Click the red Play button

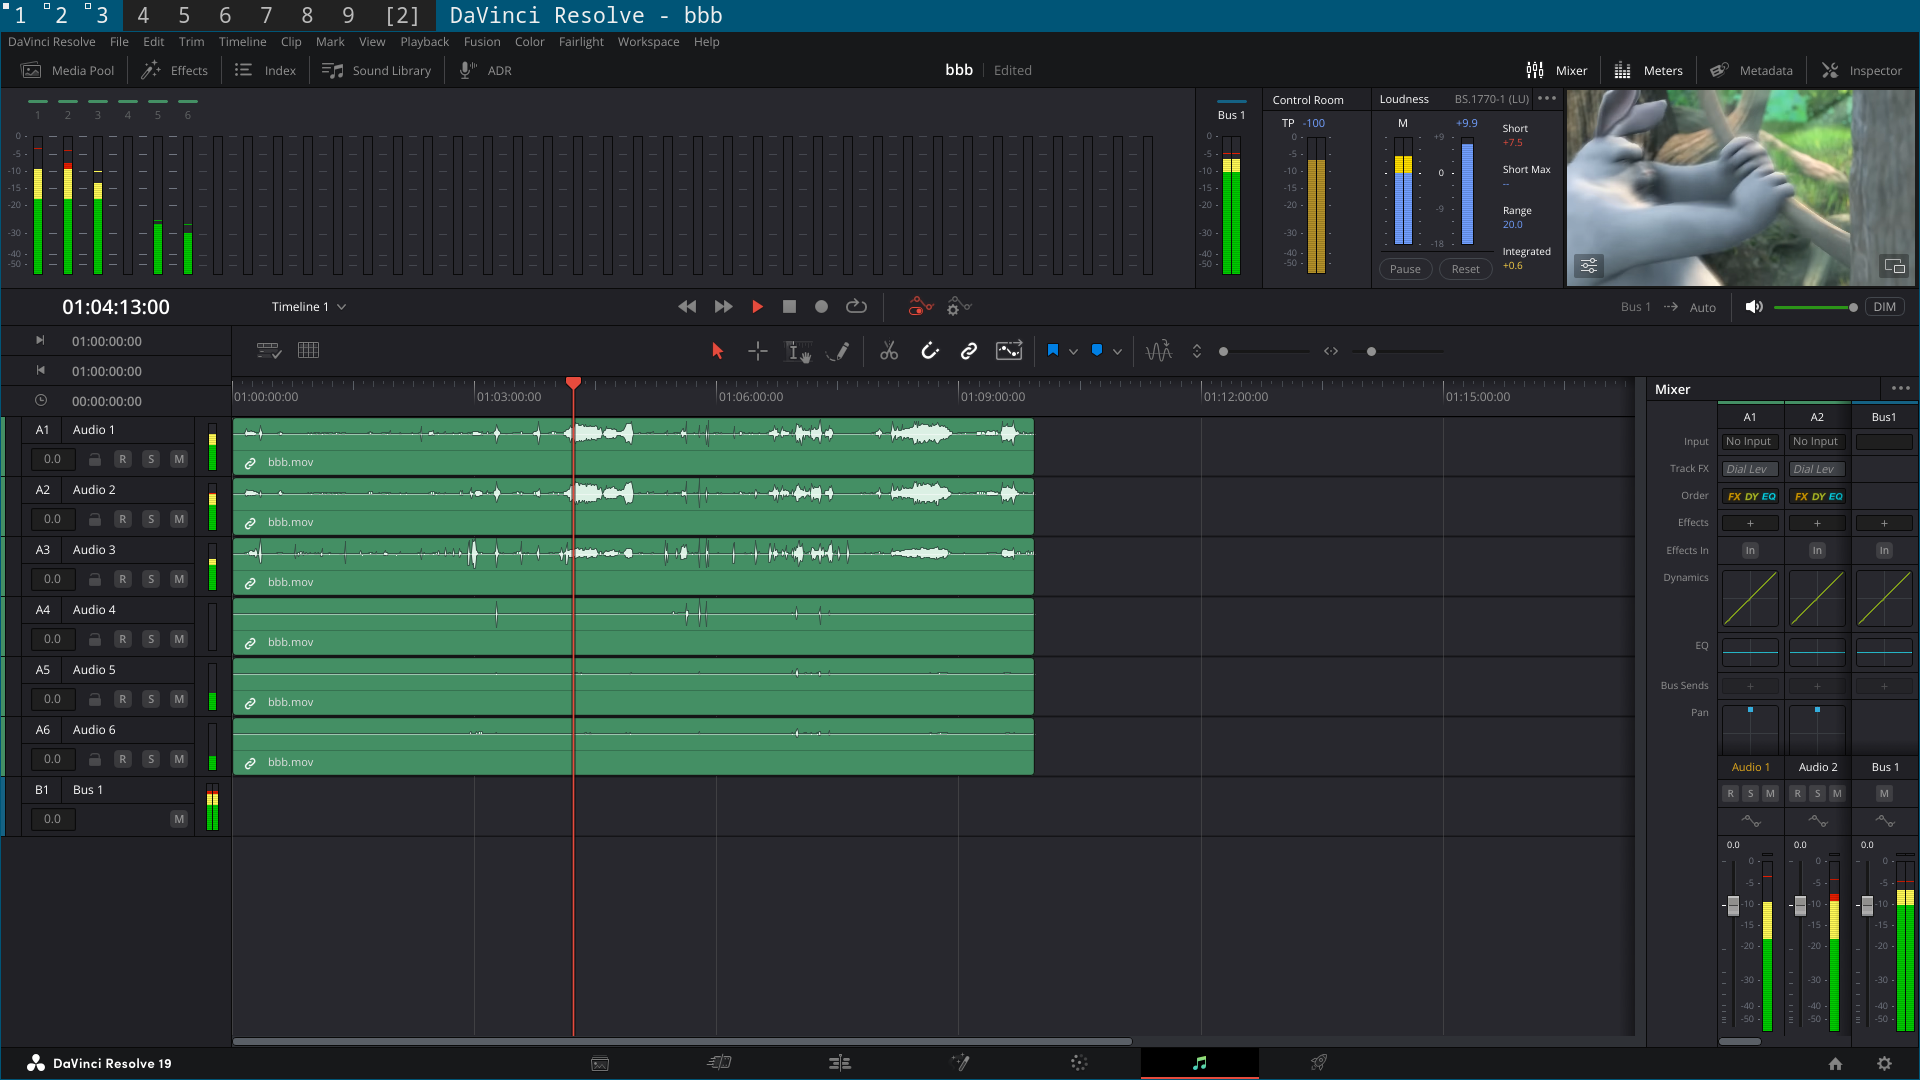(x=757, y=307)
